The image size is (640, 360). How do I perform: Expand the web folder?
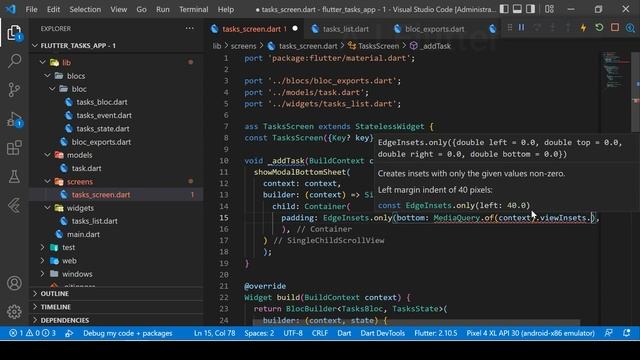click(x=42, y=261)
